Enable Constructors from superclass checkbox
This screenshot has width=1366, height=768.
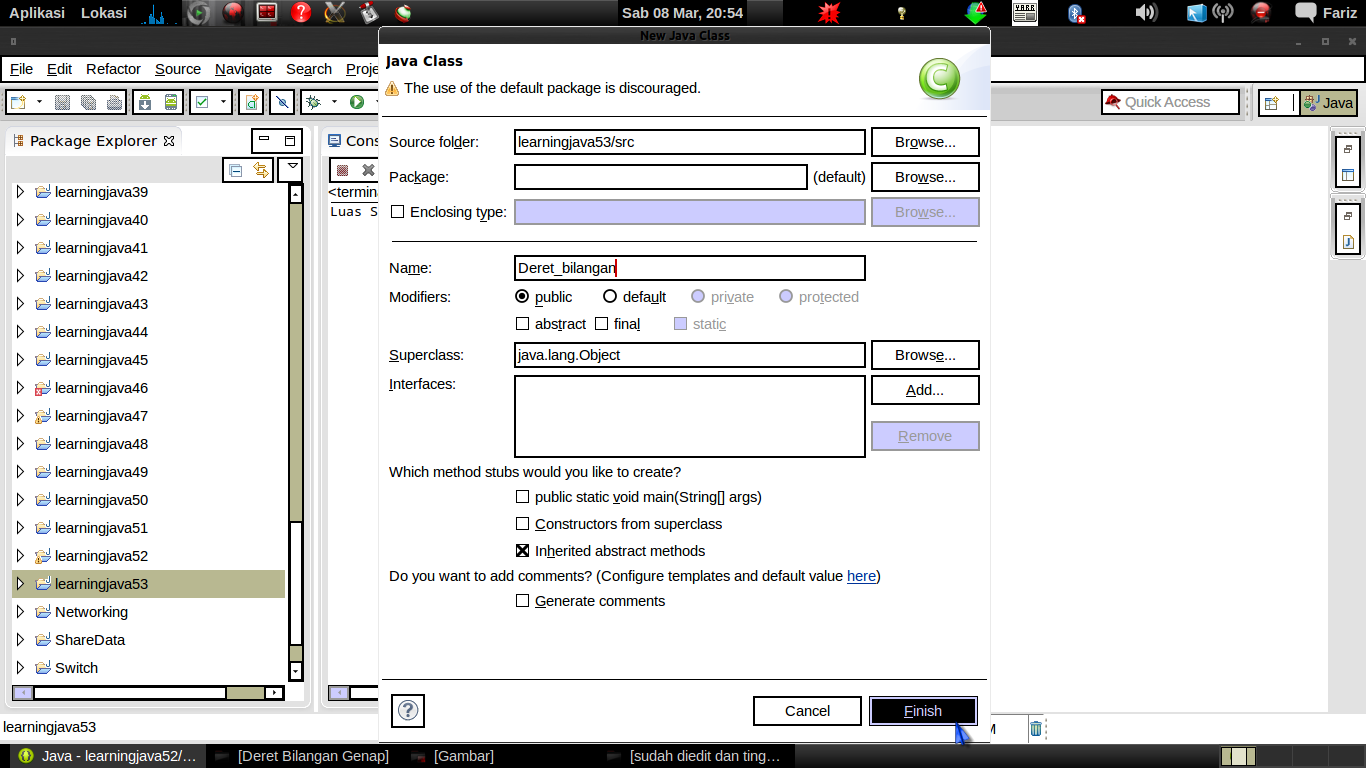tap(522, 524)
